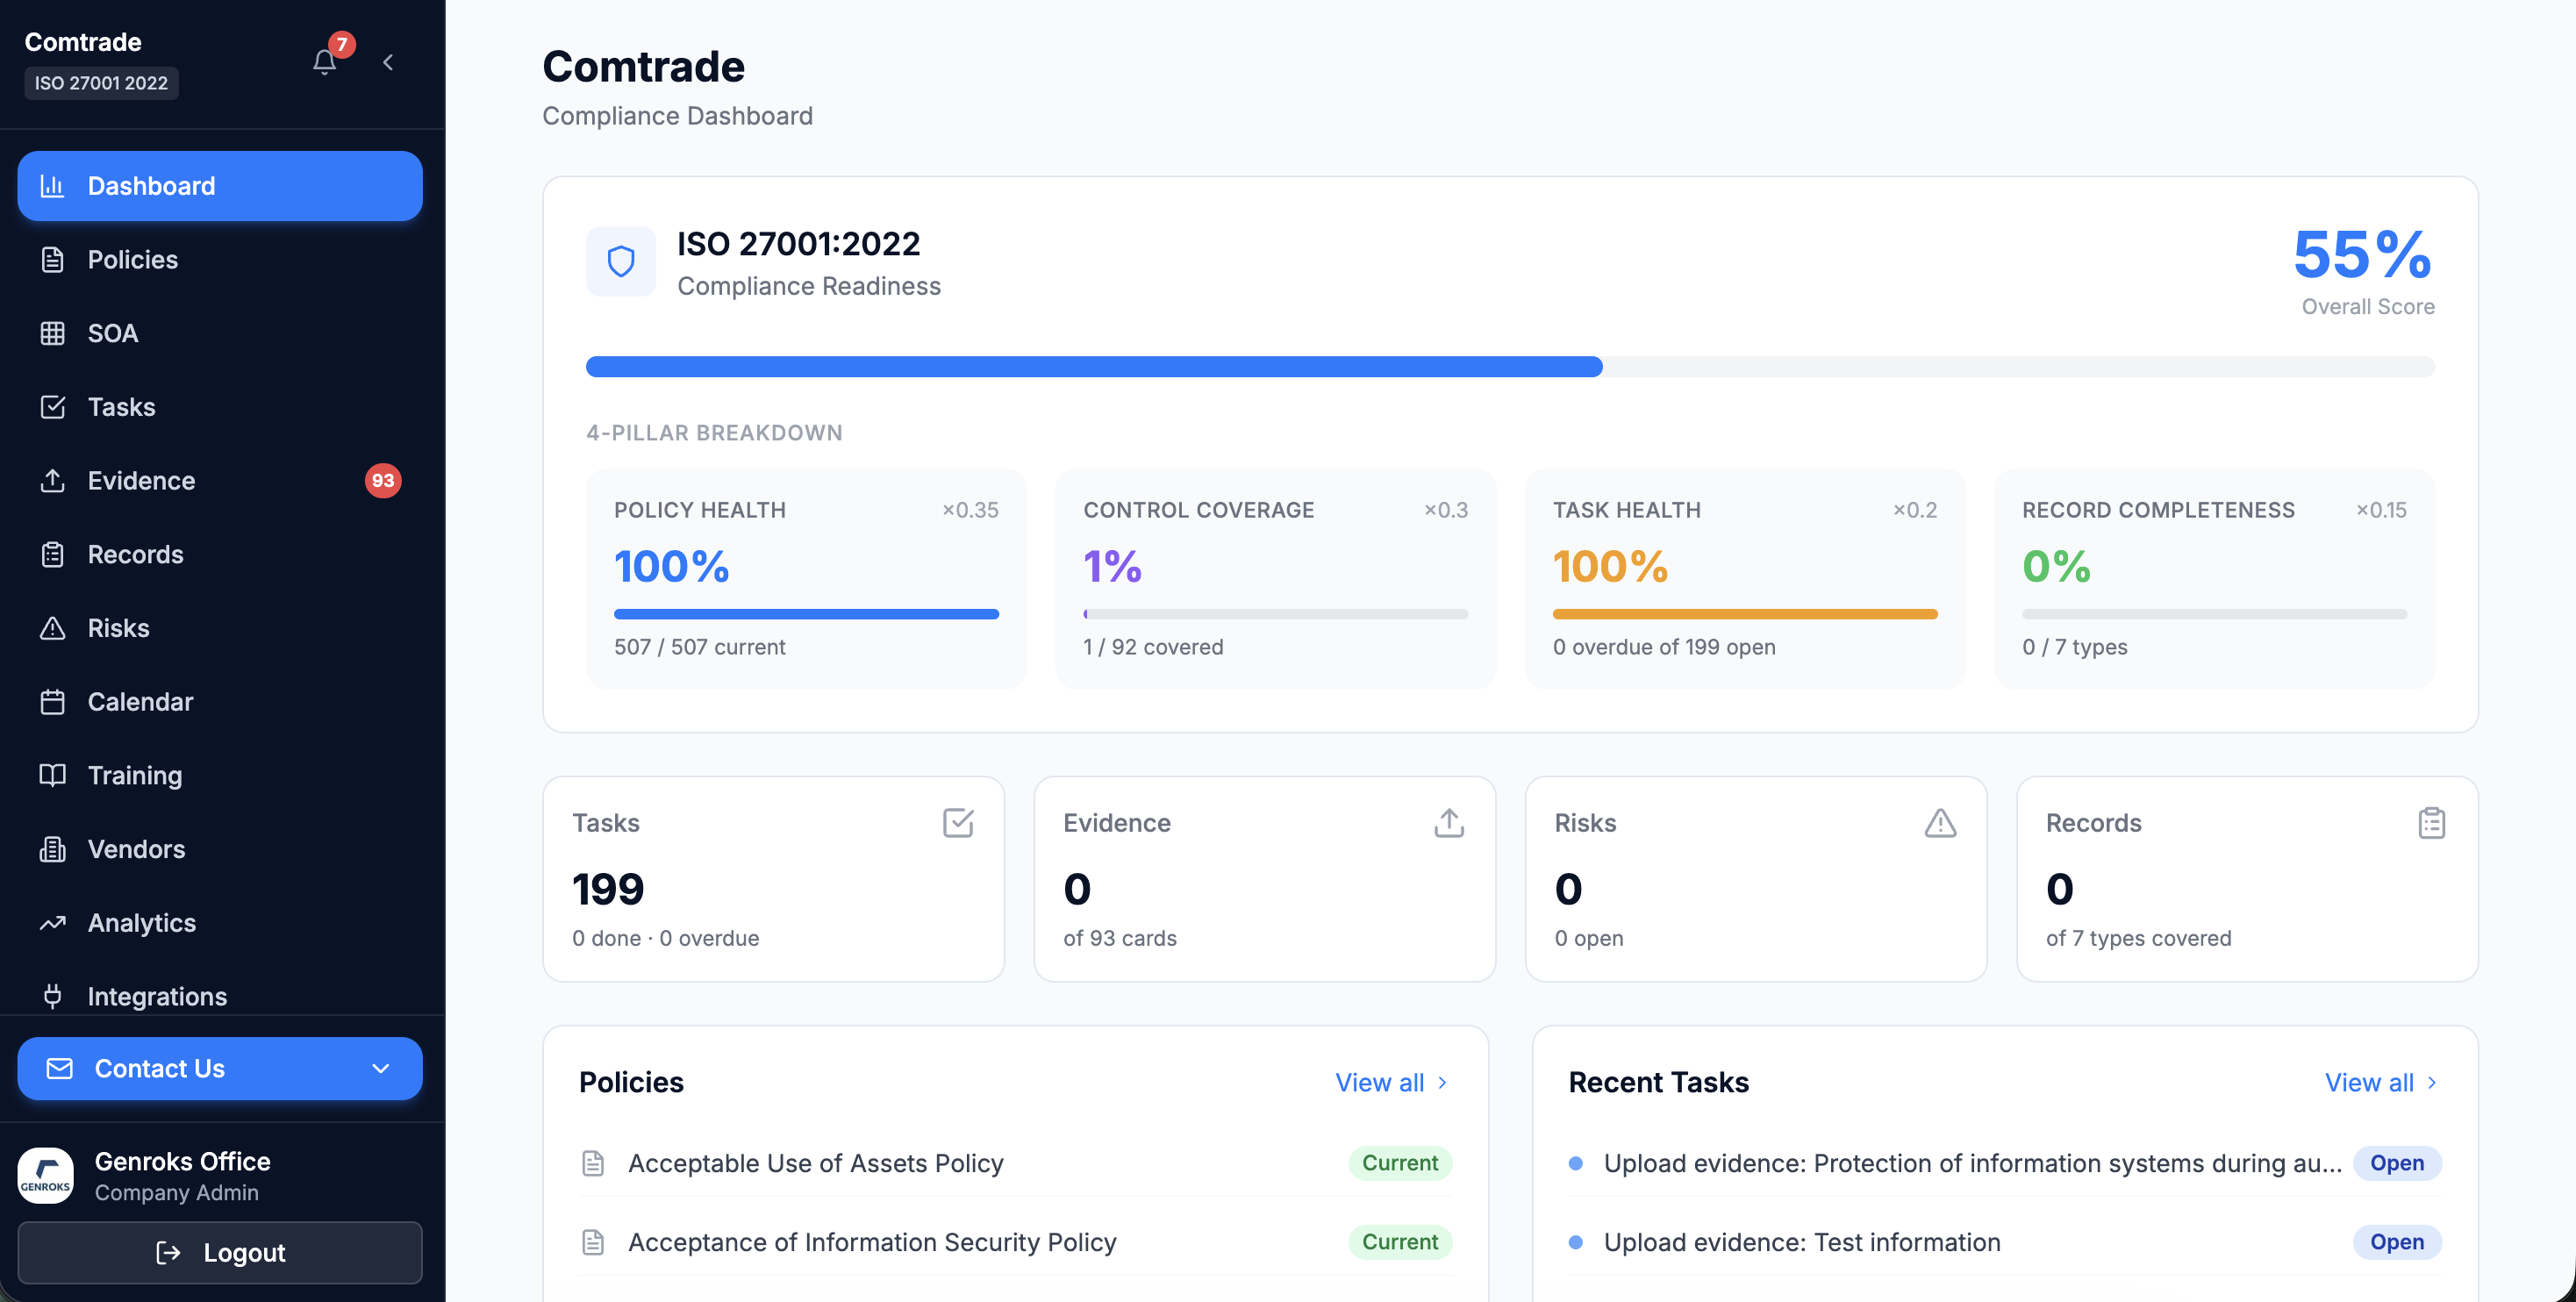Click the 93 badge on Evidence
The image size is (2576, 1302).
(383, 481)
